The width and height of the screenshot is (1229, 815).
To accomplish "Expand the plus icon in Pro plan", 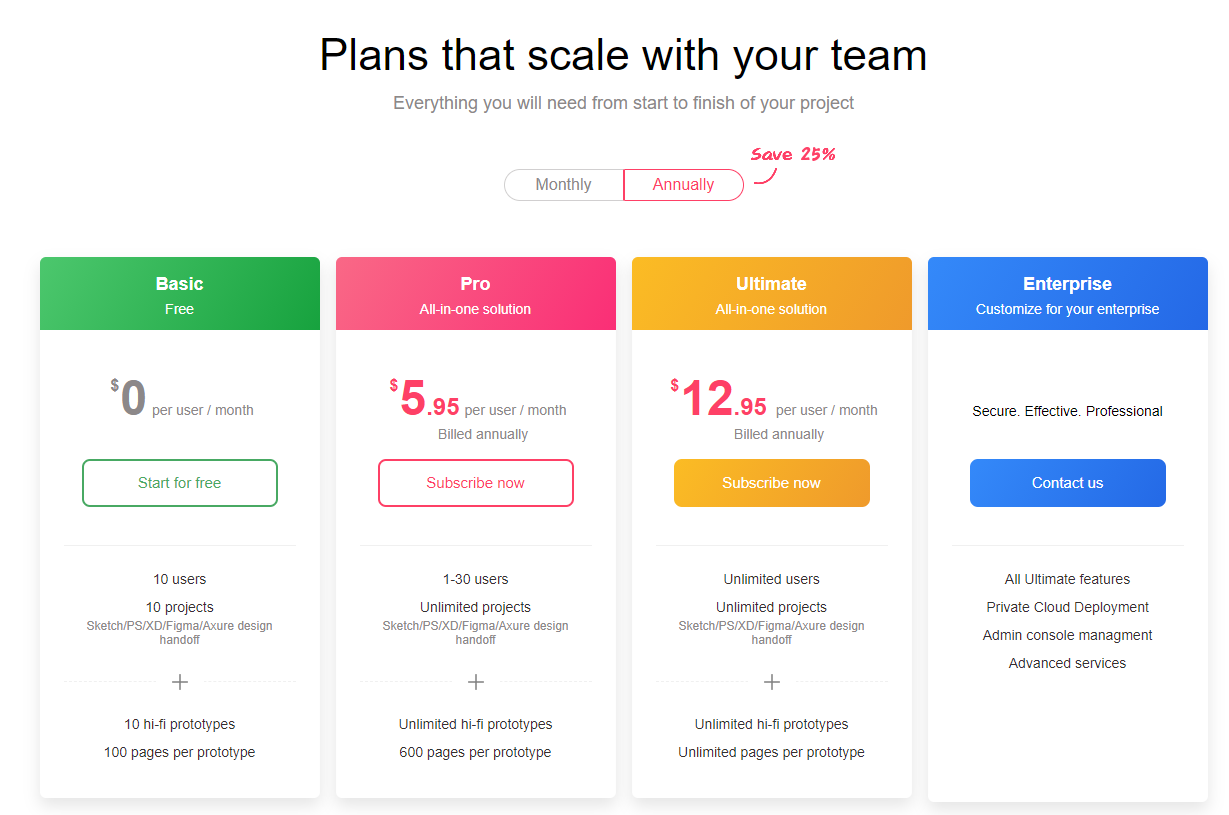I will (x=476, y=682).
